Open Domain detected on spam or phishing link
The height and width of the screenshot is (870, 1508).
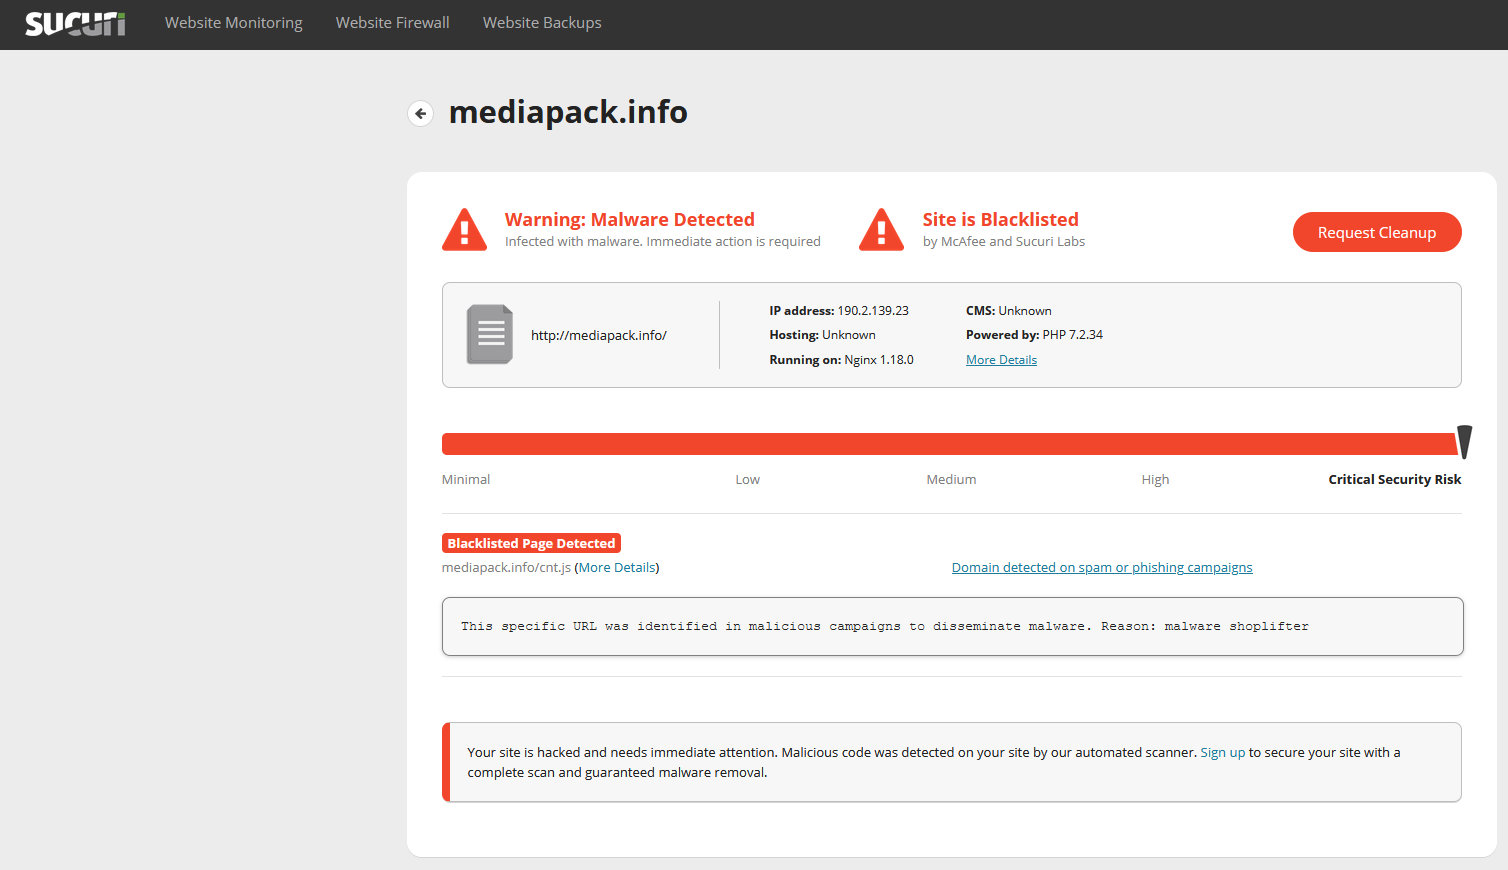coord(1101,568)
